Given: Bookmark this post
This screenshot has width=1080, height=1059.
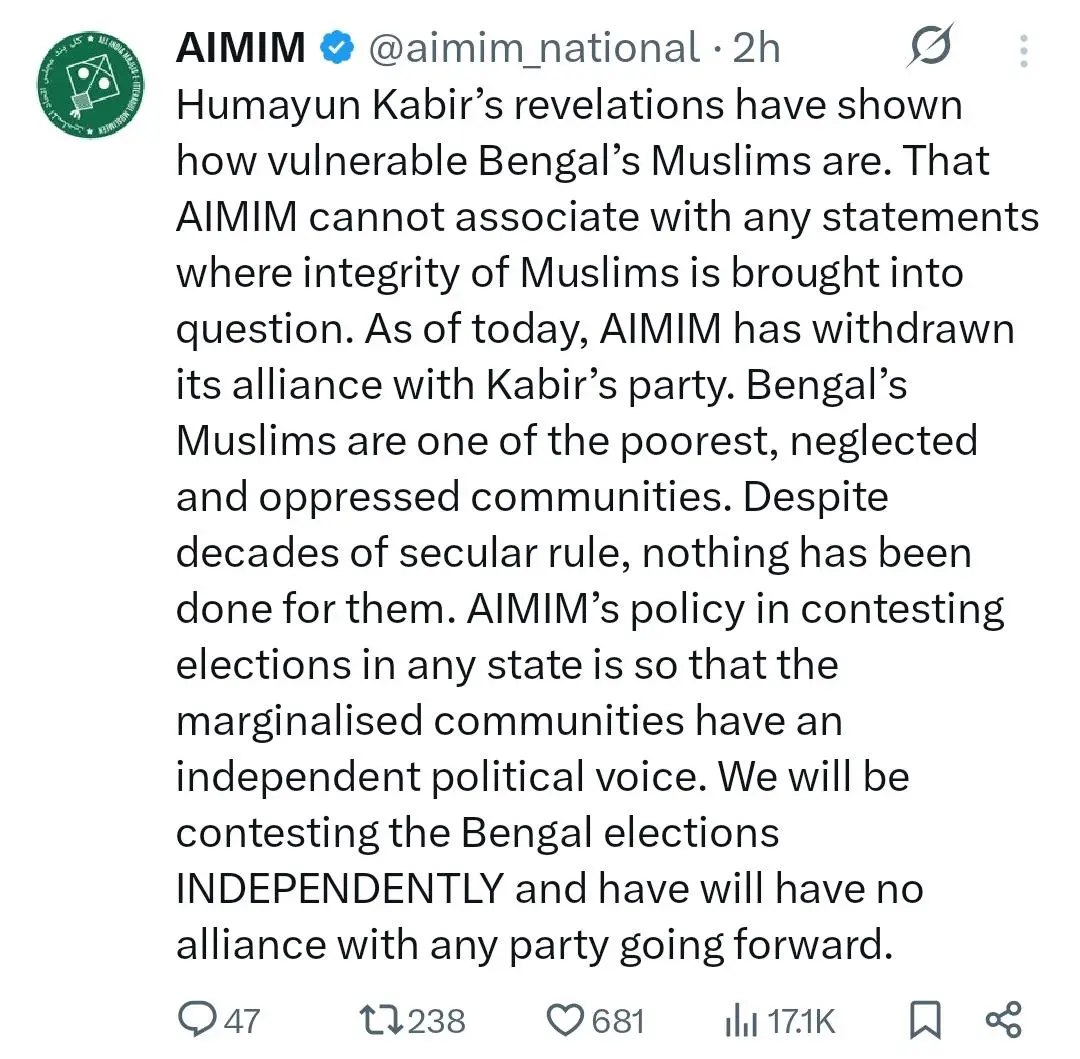Looking at the screenshot, I should pos(925,1021).
